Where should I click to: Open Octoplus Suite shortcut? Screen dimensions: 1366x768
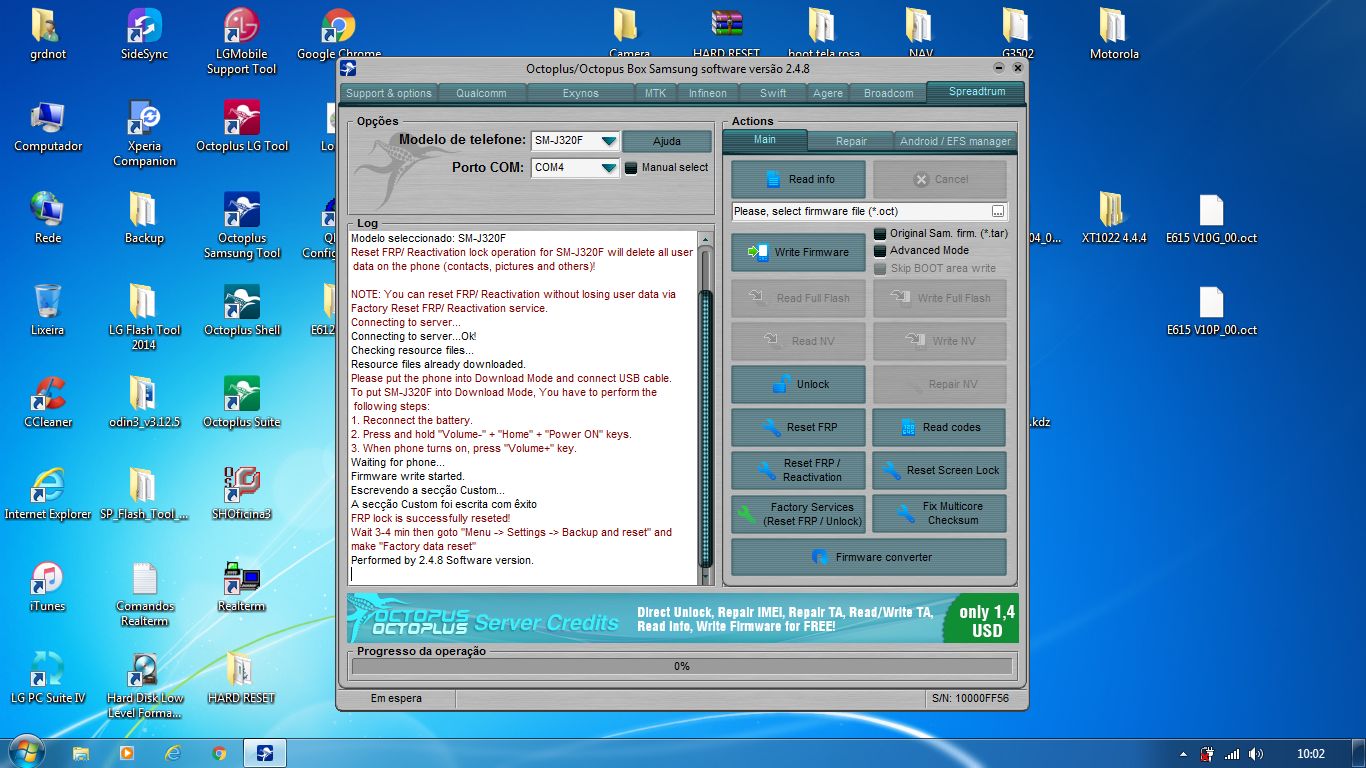coord(241,403)
